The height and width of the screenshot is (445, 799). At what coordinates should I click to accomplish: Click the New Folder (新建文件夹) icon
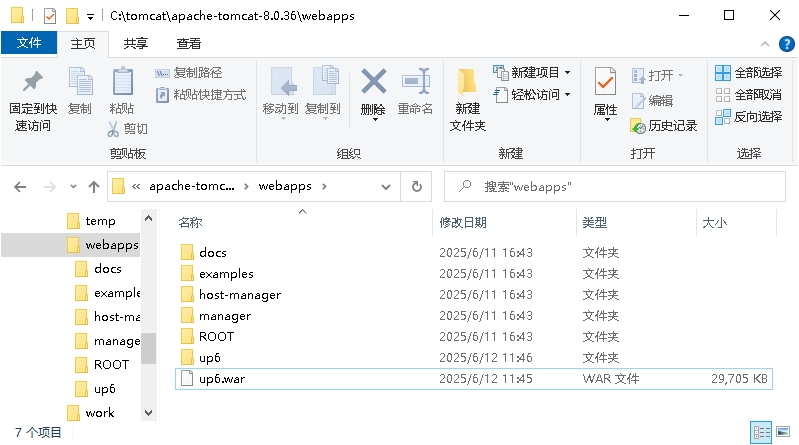click(467, 82)
